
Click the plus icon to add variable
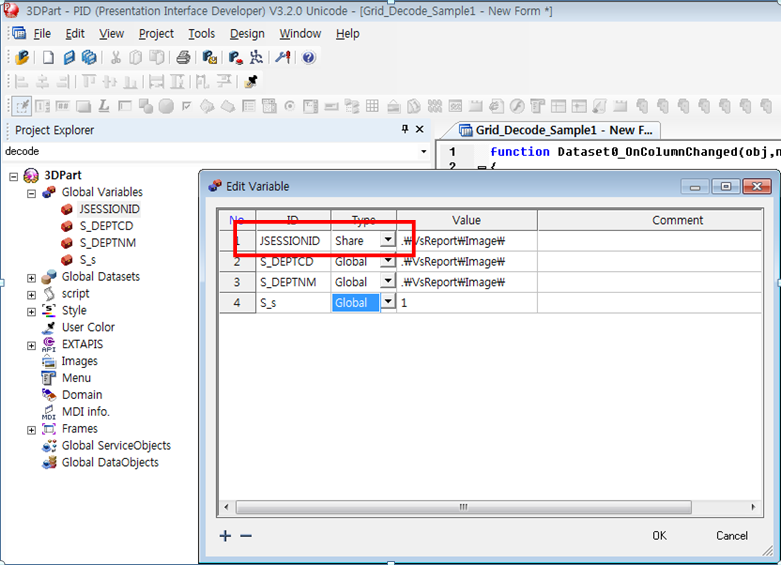(x=225, y=536)
